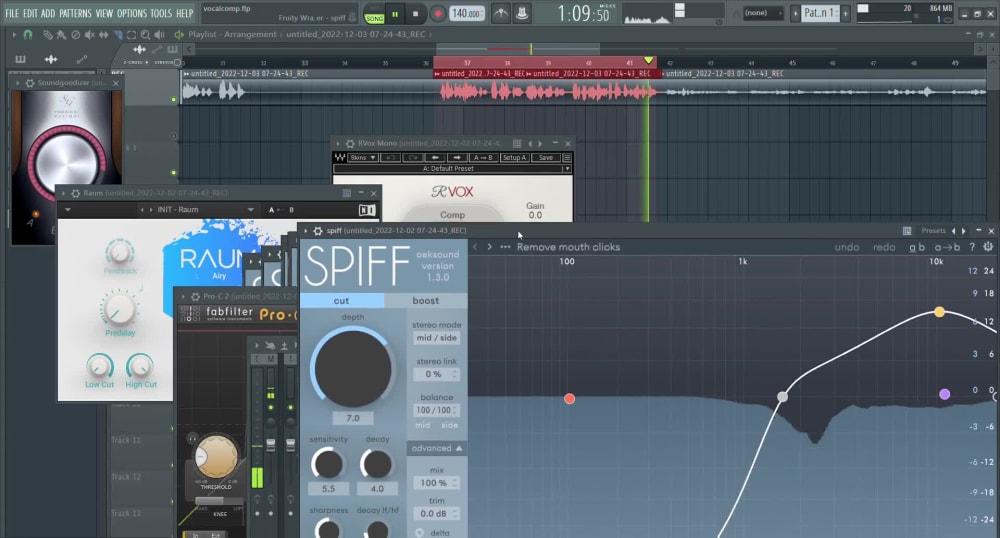
Task: Select the playlist playback speaker tool
Action: click(159, 35)
